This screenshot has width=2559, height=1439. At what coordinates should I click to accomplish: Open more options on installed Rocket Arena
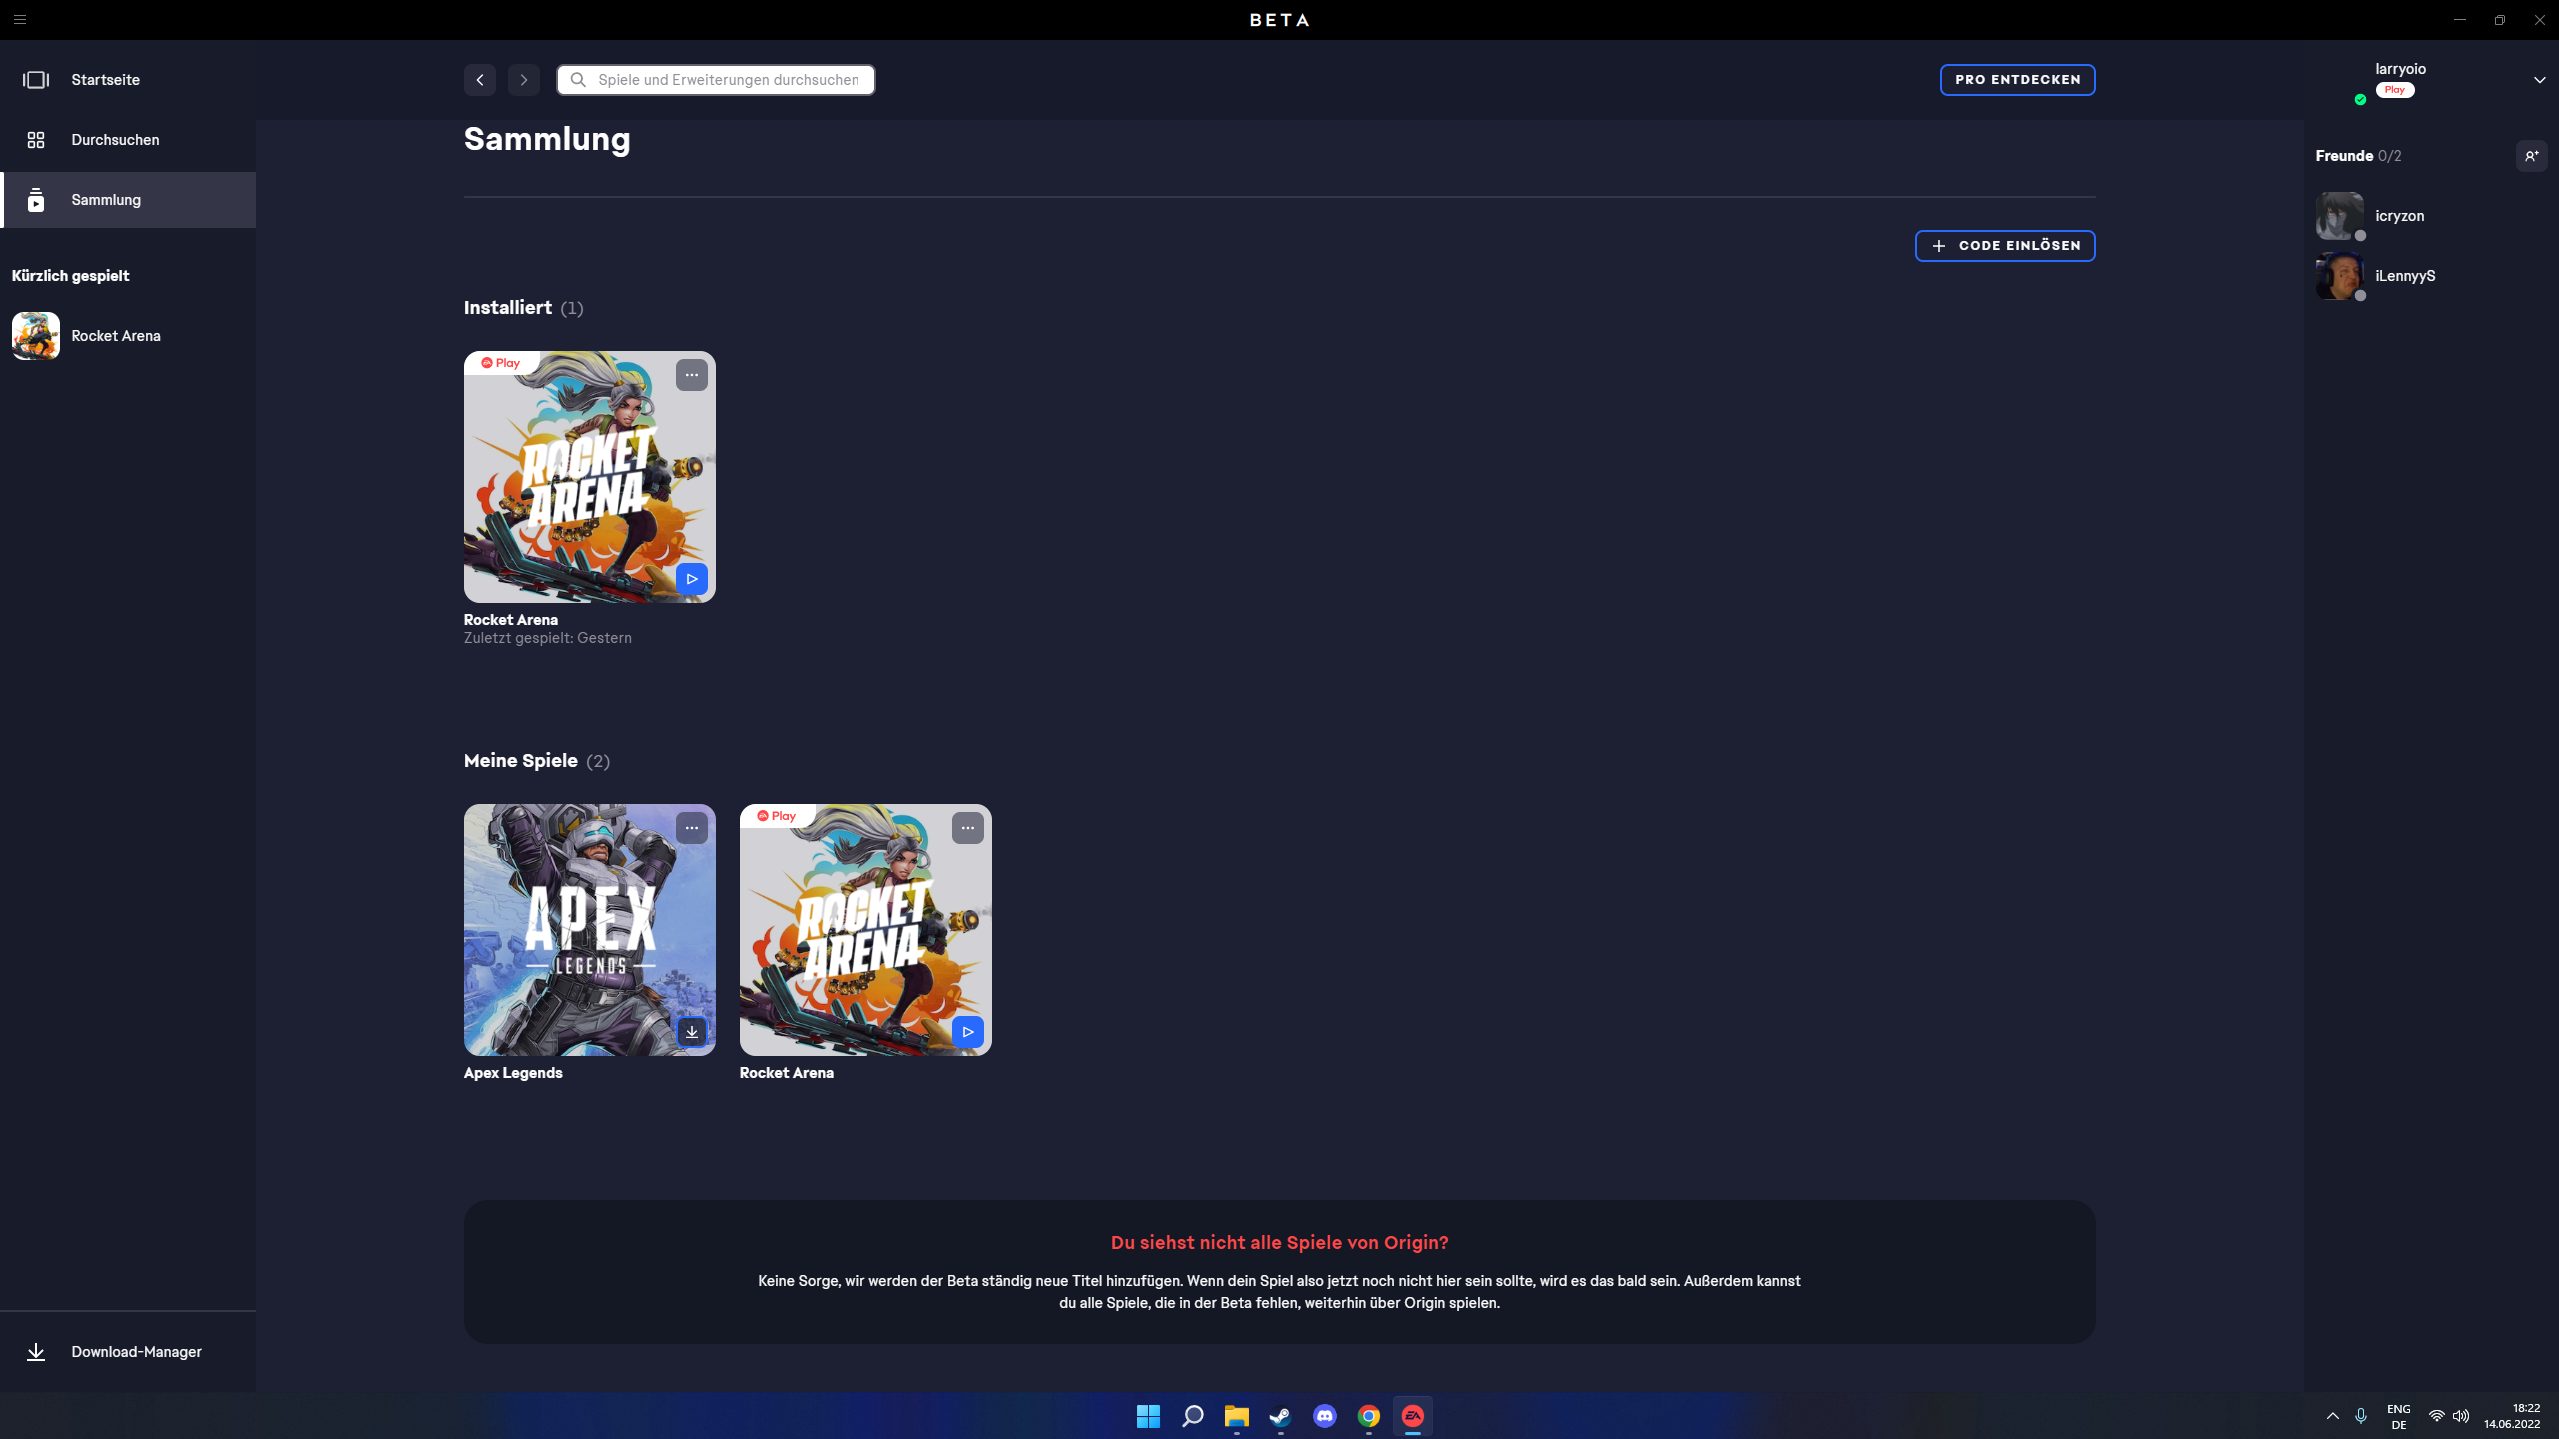tap(692, 375)
